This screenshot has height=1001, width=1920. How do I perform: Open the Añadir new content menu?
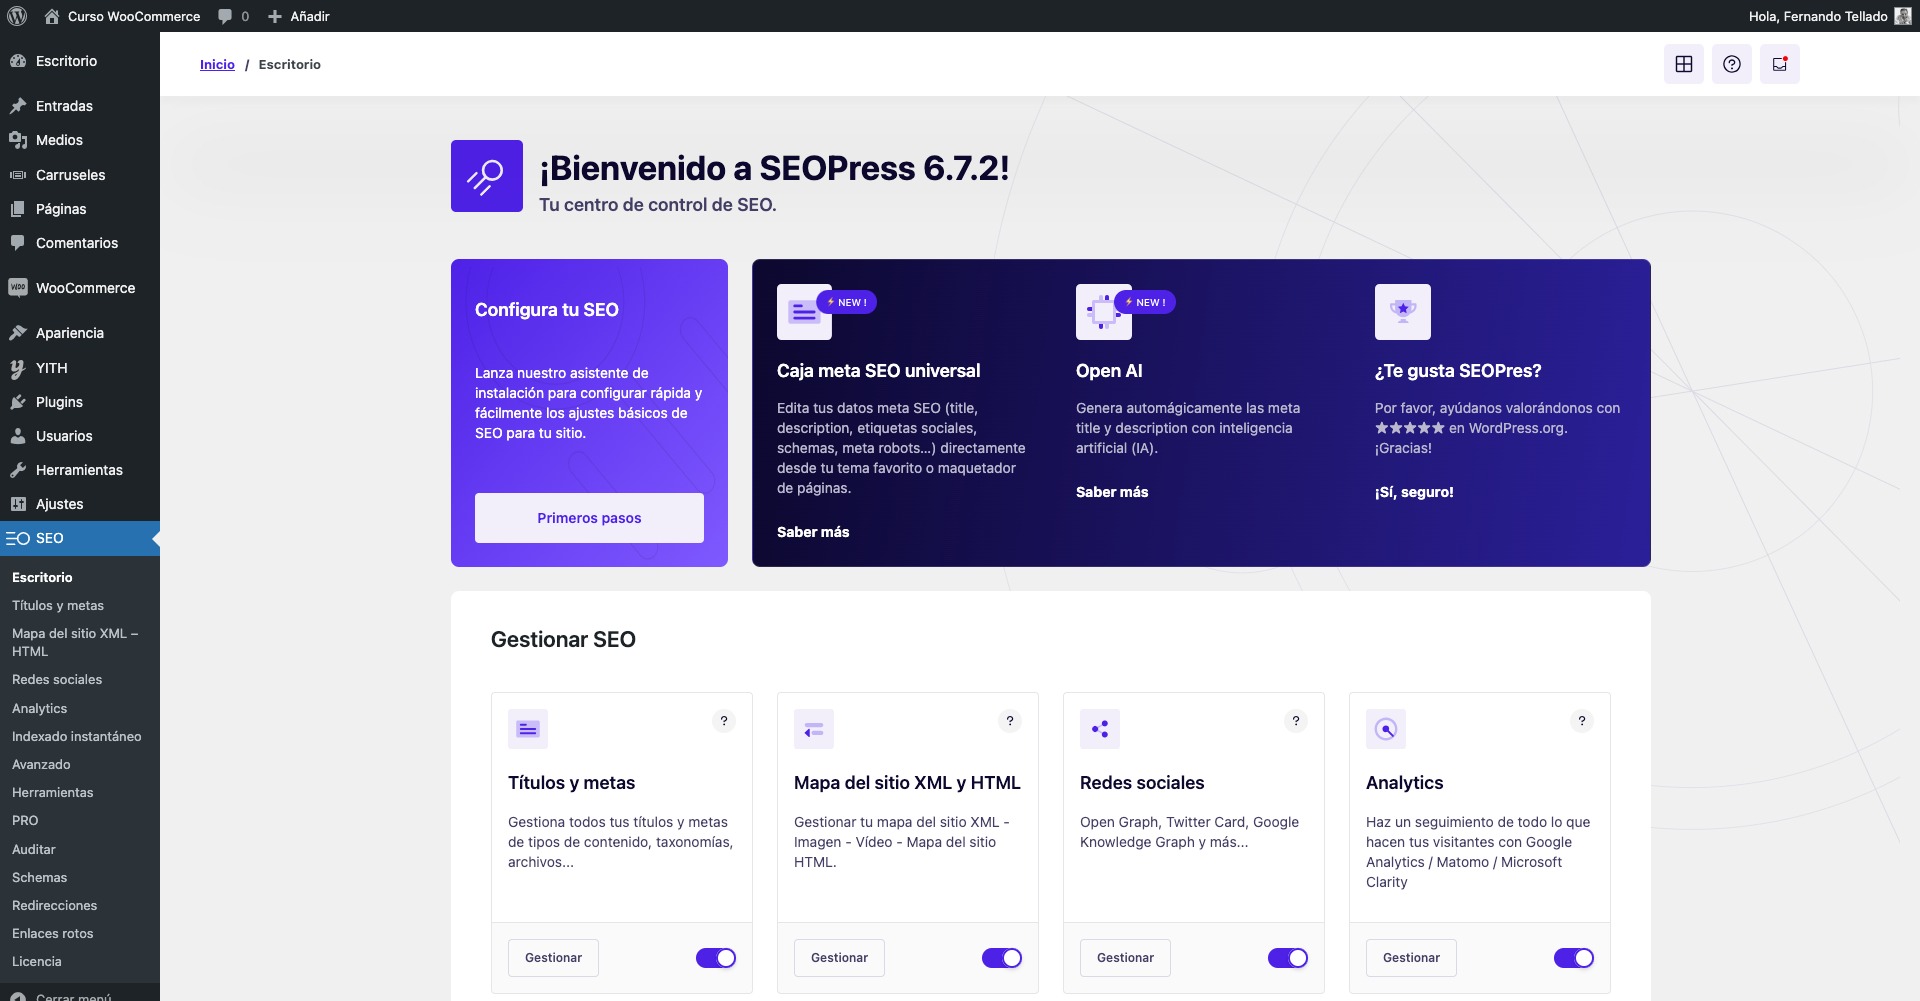299,16
